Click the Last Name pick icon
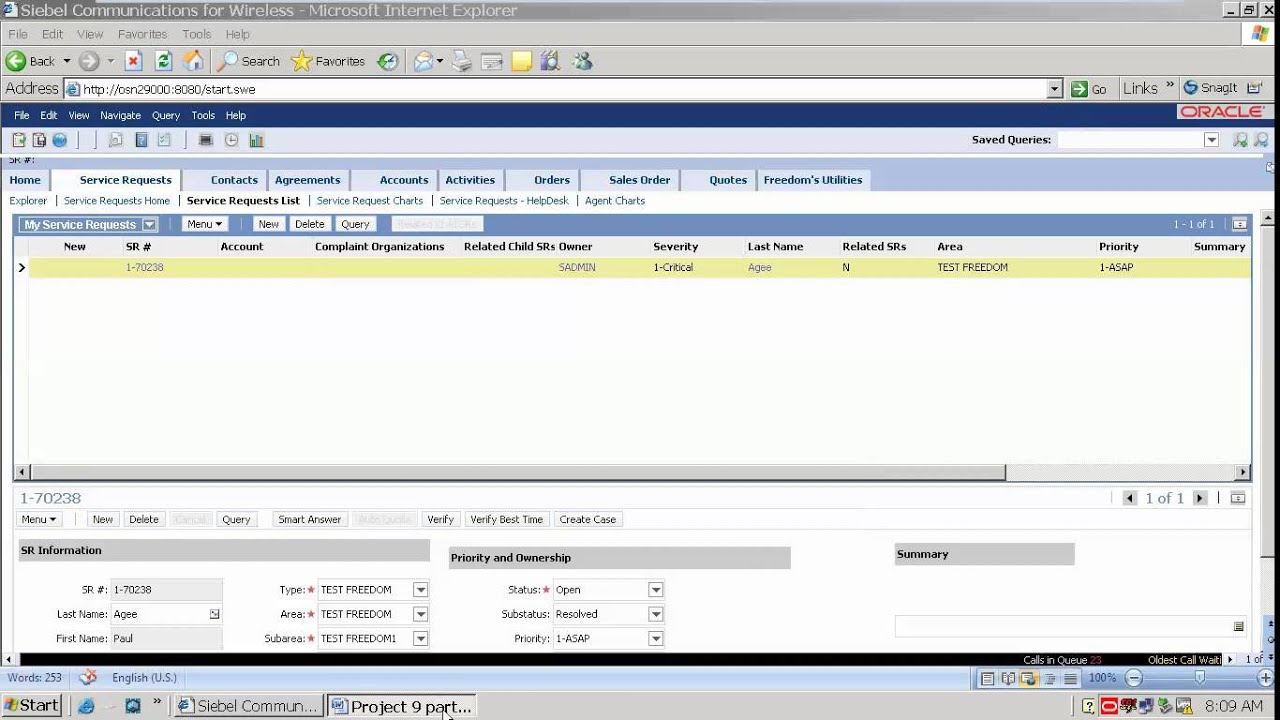The width and height of the screenshot is (1280, 720). tap(214, 614)
